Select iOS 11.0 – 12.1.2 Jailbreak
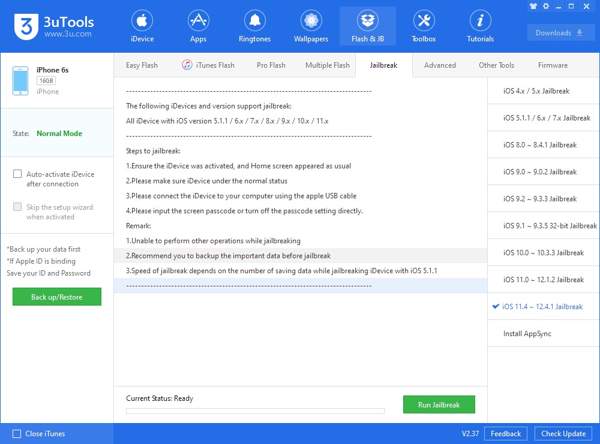This screenshot has height=444, width=600. (x=543, y=280)
